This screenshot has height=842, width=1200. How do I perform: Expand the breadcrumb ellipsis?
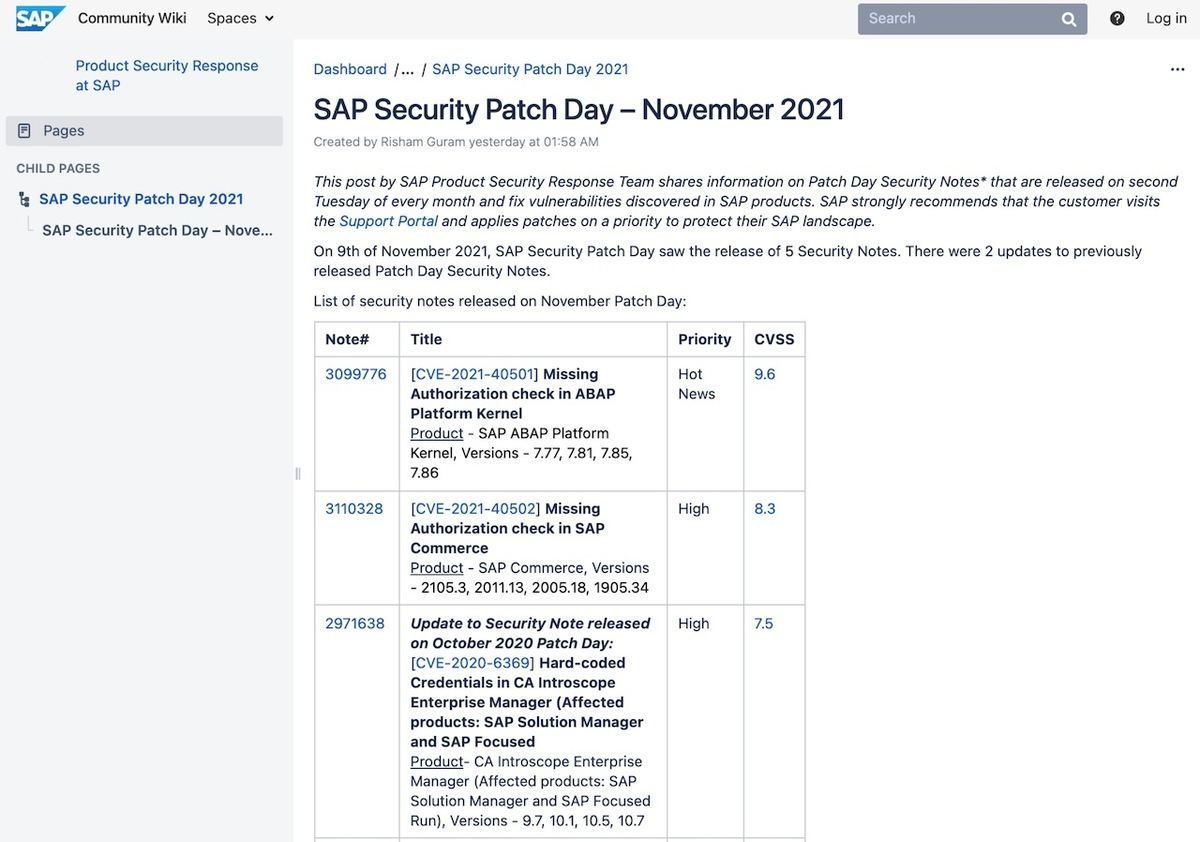407,69
